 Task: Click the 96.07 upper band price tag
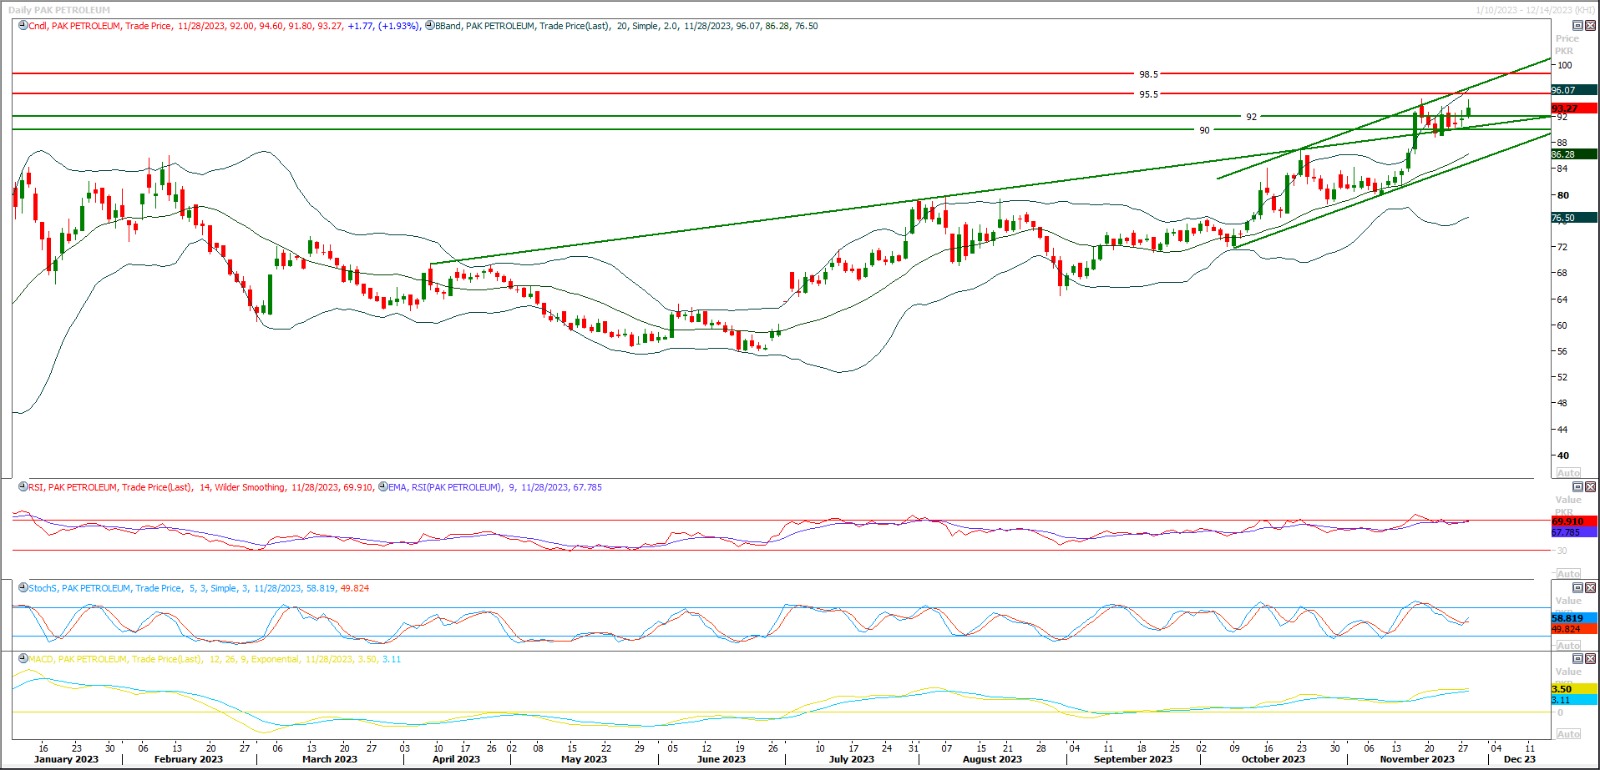[1574, 90]
